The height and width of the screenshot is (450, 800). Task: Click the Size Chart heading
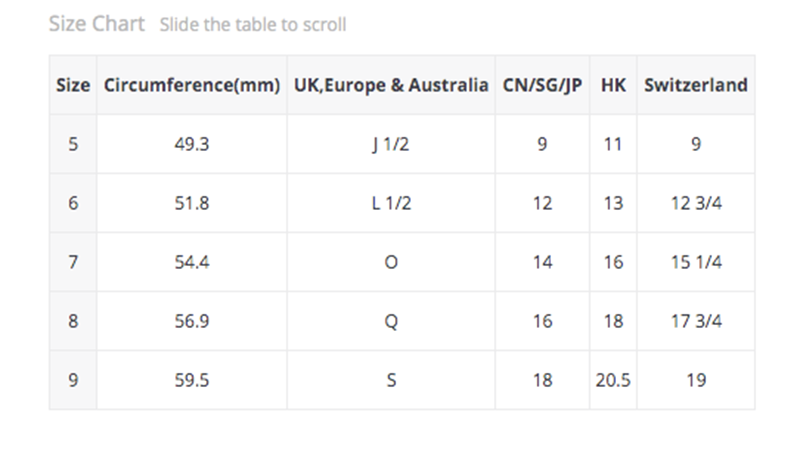tap(97, 23)
